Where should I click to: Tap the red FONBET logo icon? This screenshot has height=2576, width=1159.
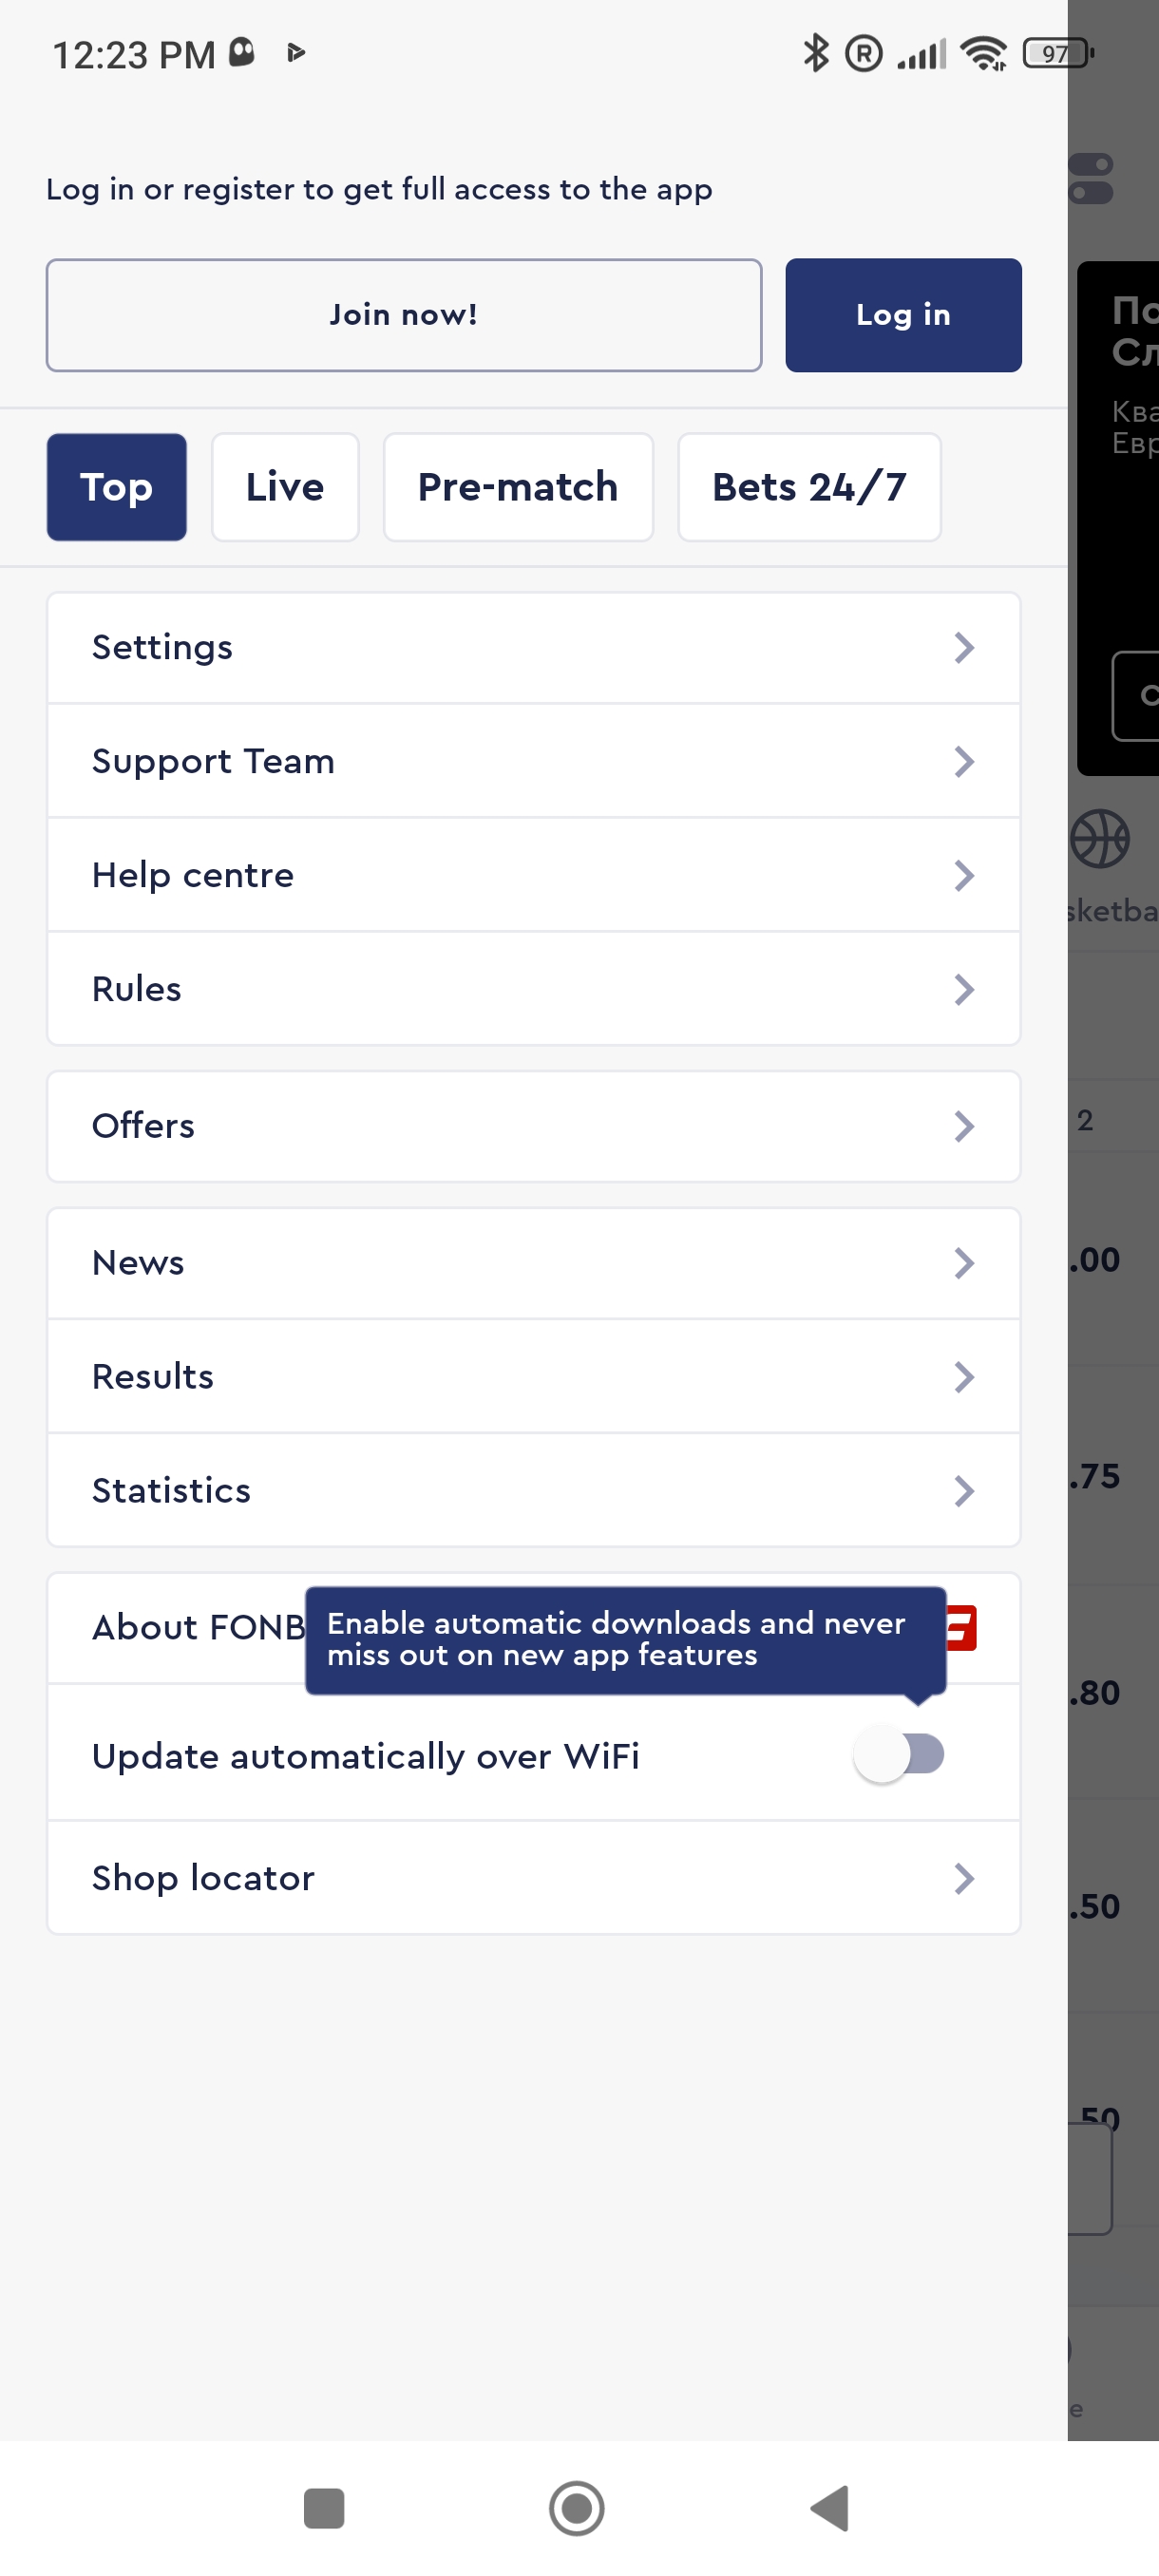click(x=962, y=1627)
